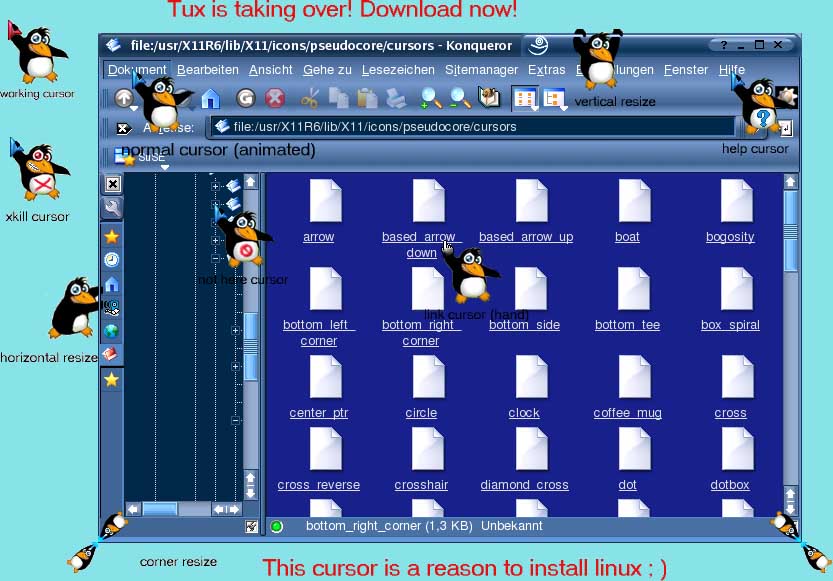833x581 pixels.
Task: Click the red Stop loading icon
Action: click(275, 98)
